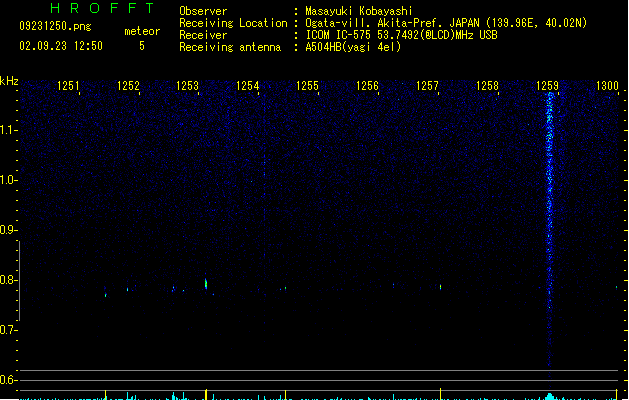Click the Receiving Location field label
This screenshot has width=629, height=400.
(x=233, y=23)
